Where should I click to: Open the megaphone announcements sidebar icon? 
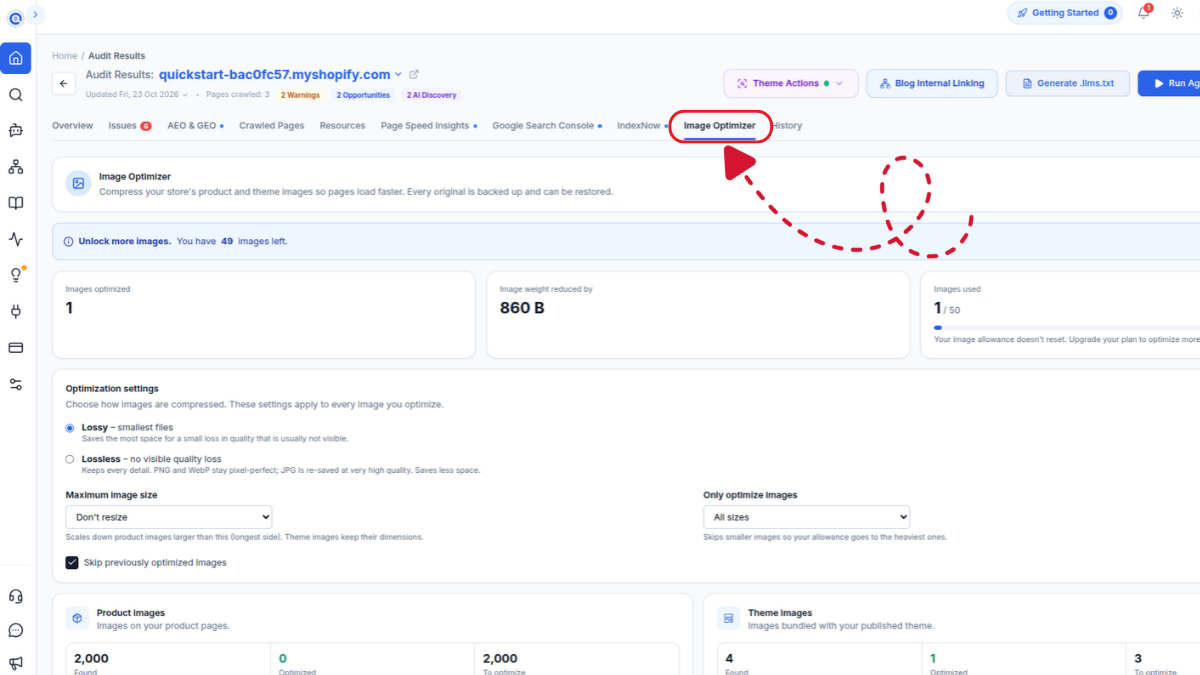(x=16, y=663)
